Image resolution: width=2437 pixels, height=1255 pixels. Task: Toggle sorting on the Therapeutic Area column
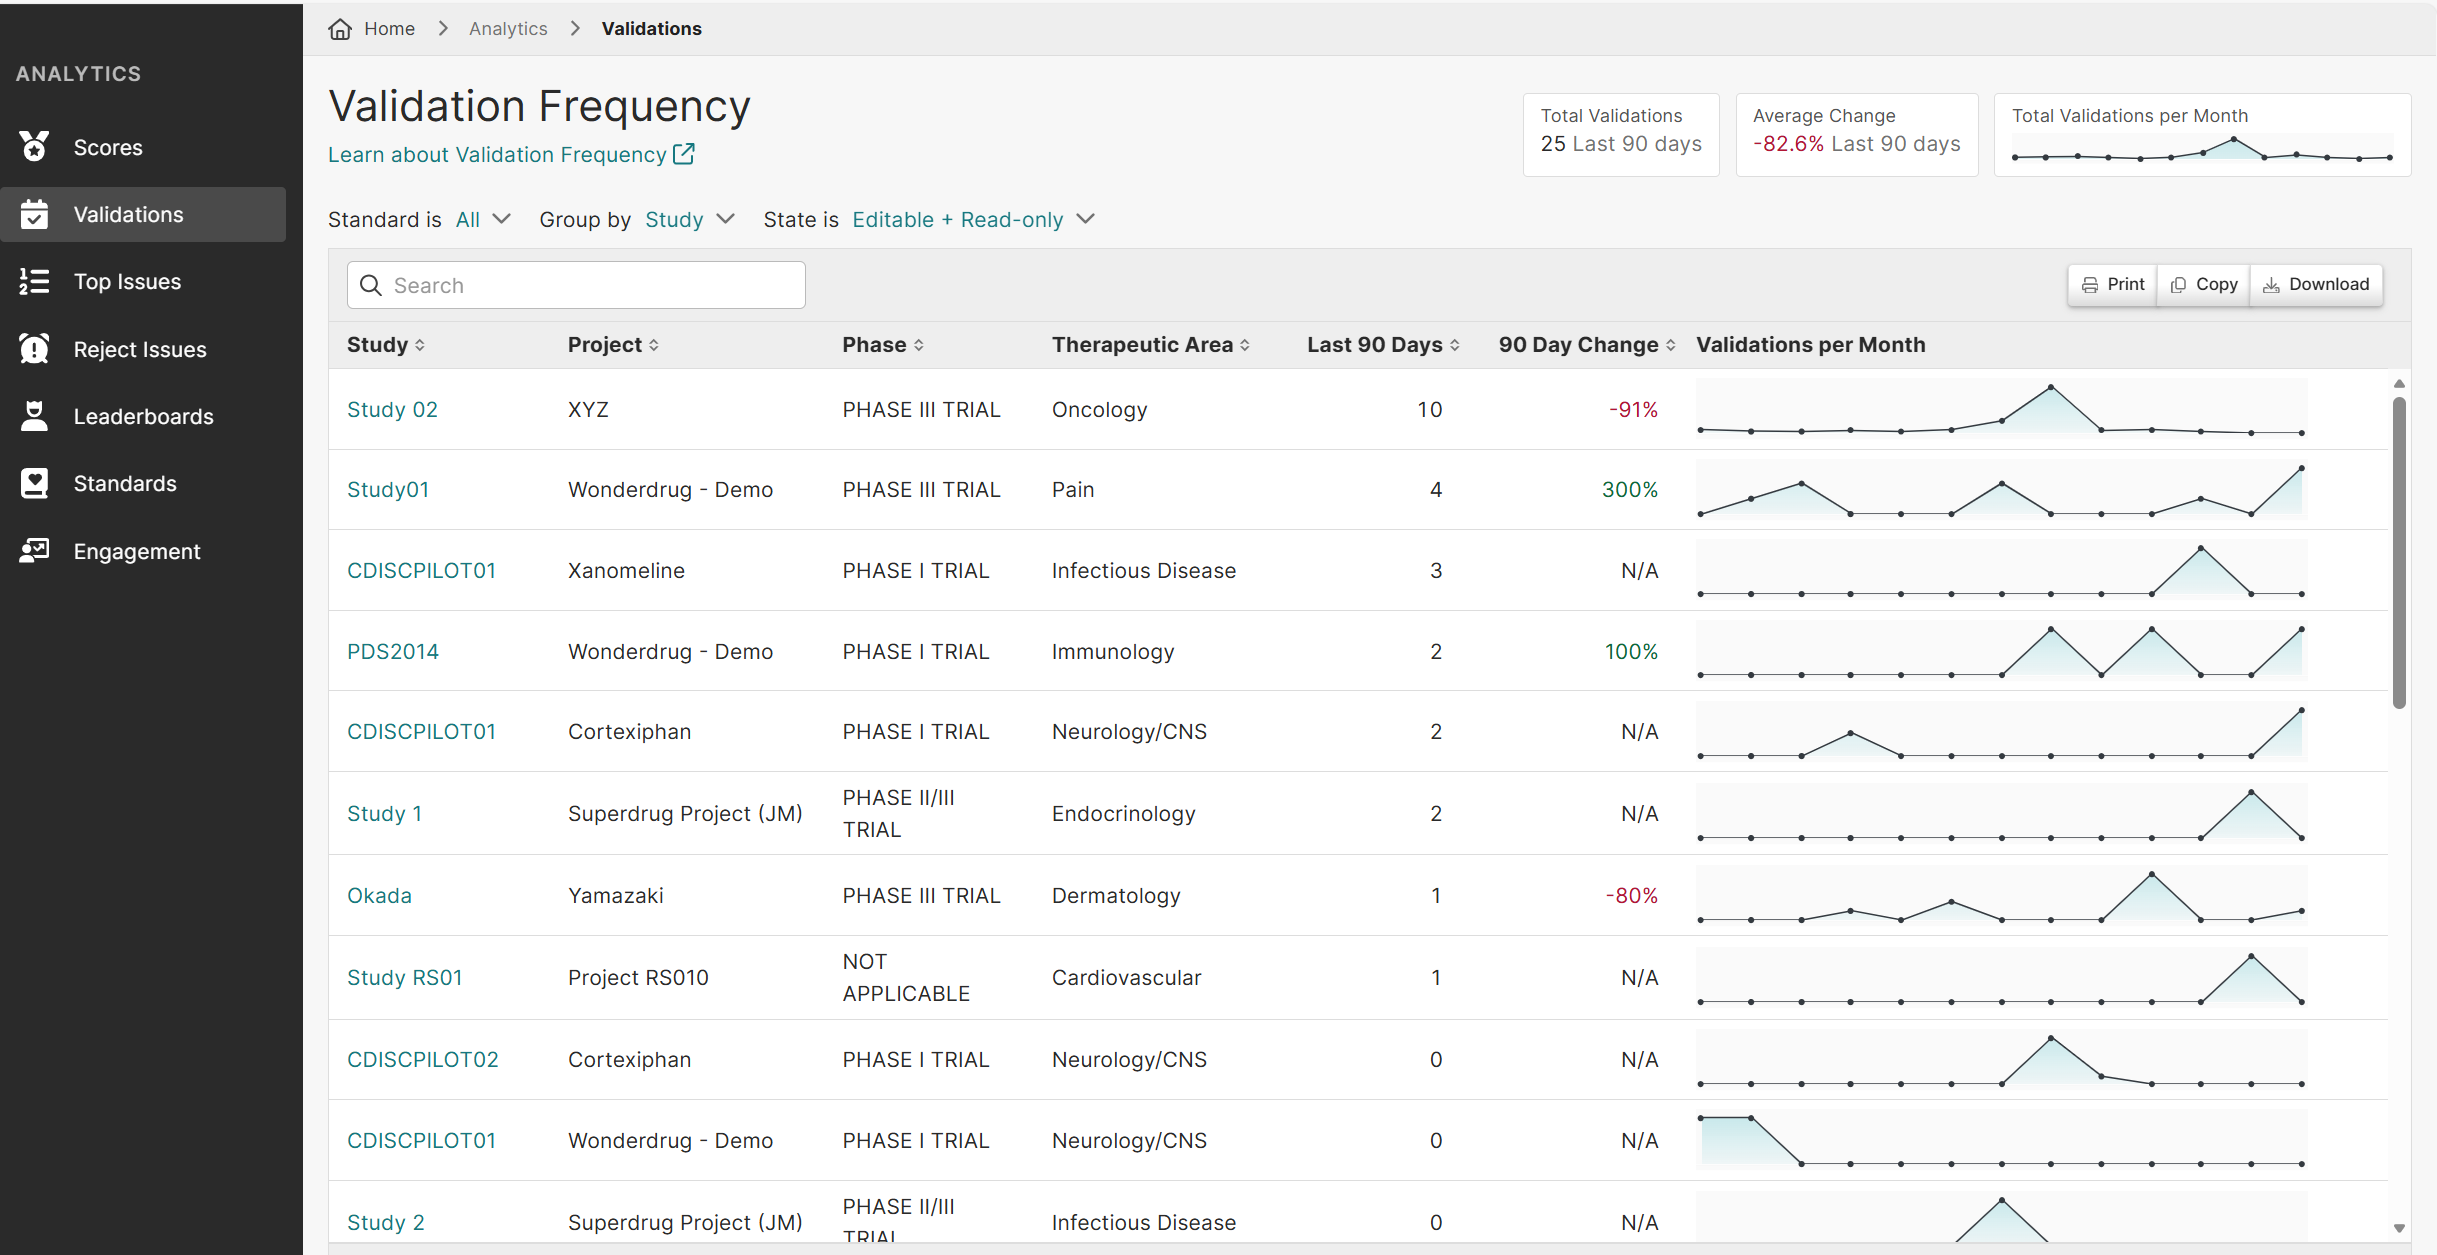[x=1245, y=344]
